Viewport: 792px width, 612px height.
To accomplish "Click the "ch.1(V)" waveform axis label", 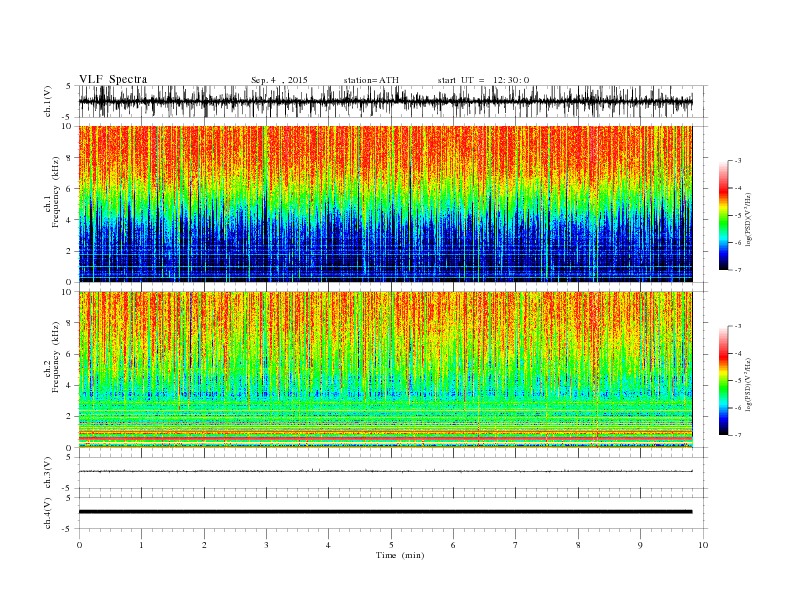I will pyautogui.click(x=48, y=101).
